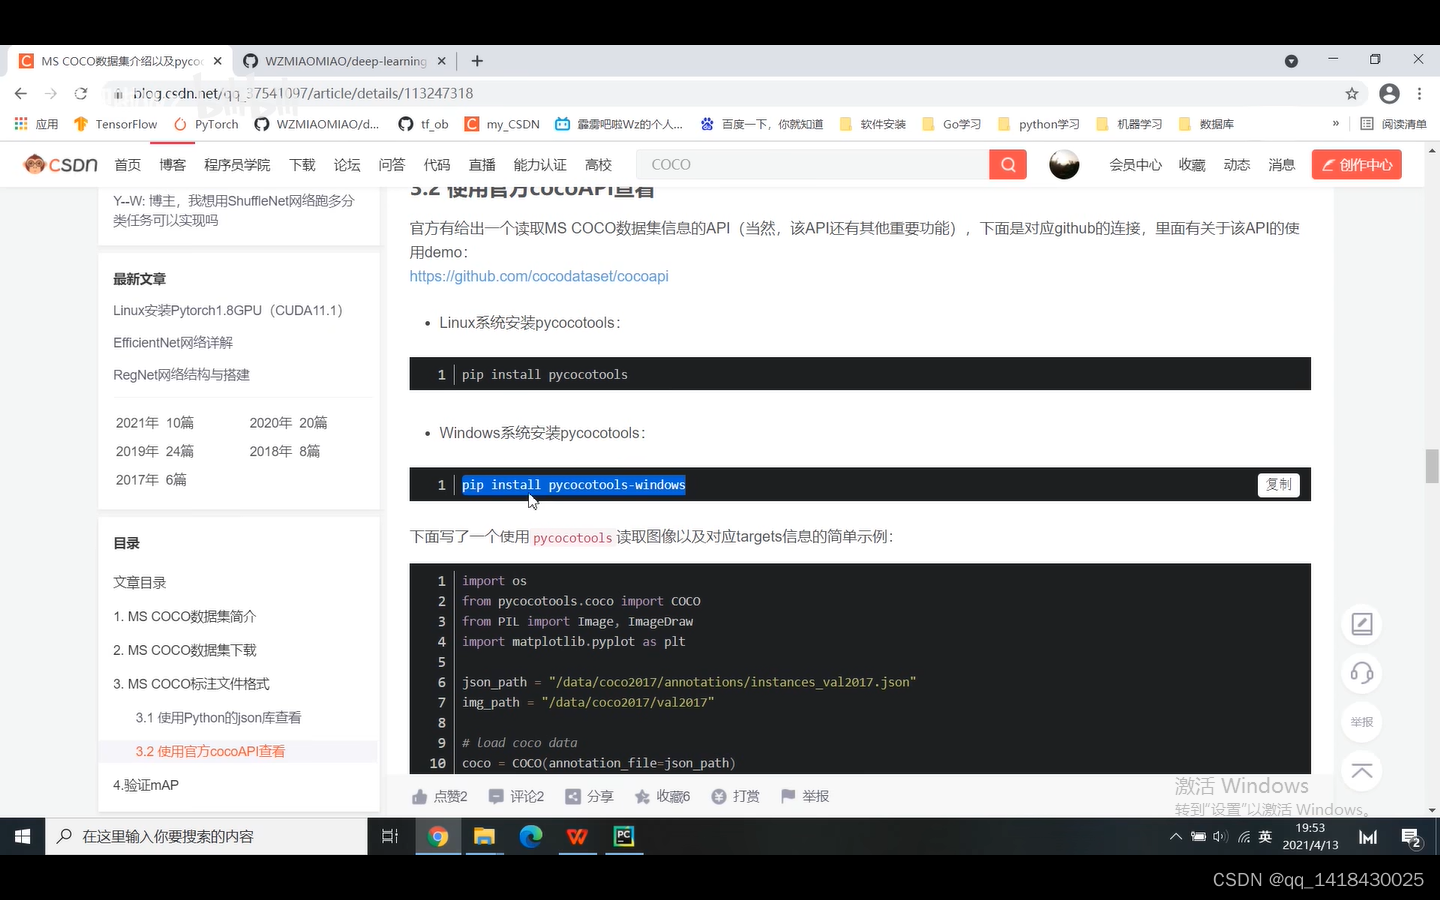
Task: Report the article with the 举报 flag
Action: (788, 796)
